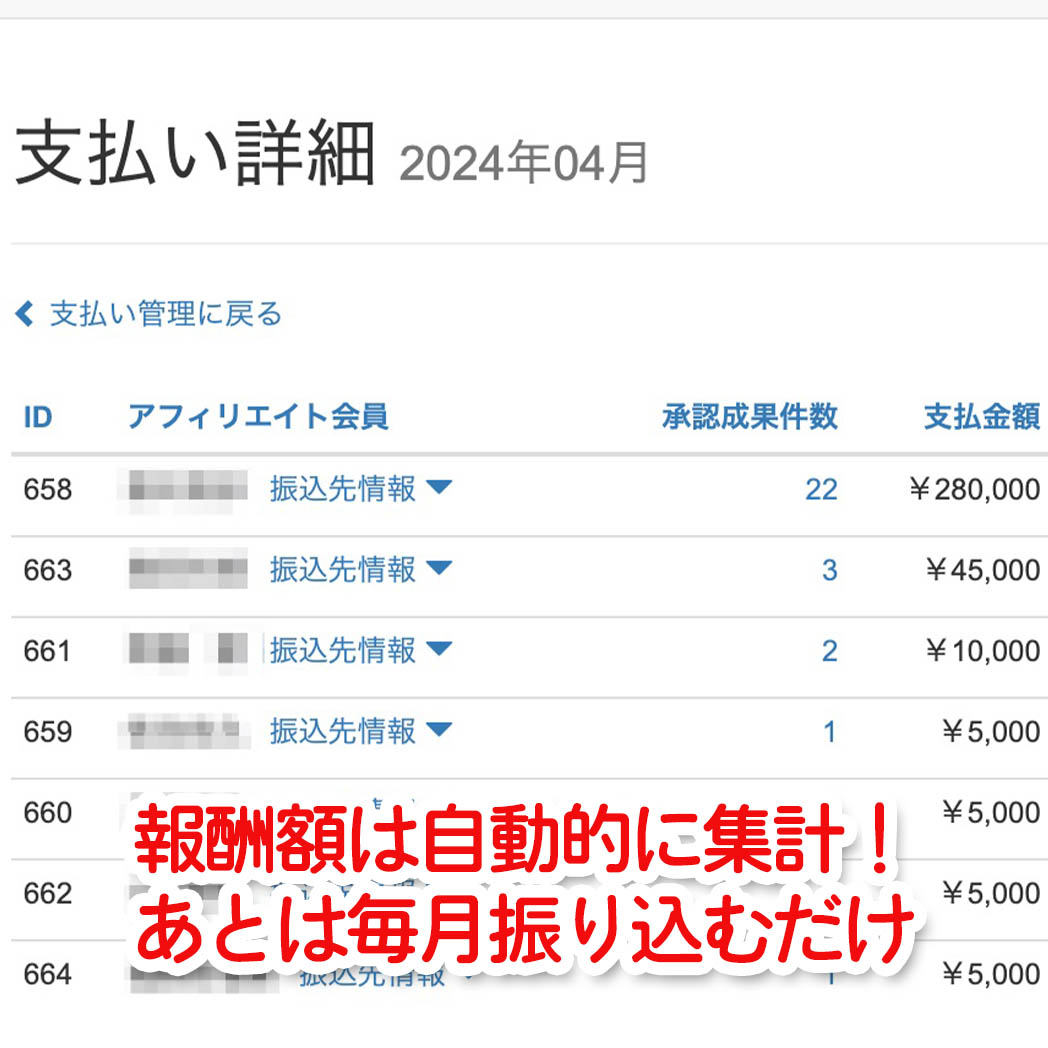Viewport: 1048px width, 1048px height.
Task: Open approved results count 1 for ID 659
Action: pos(829,732)
